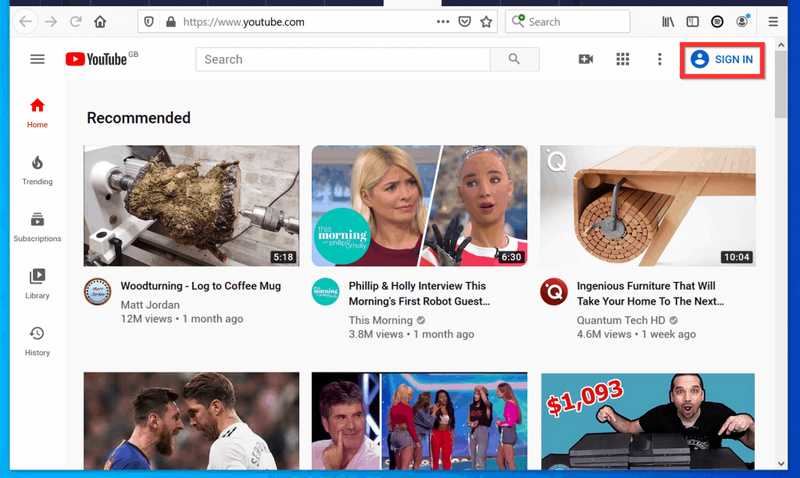Reload the page with refresh icon
Screen dimensions: 800x478
pyautogui.click(x=76, y=22)
